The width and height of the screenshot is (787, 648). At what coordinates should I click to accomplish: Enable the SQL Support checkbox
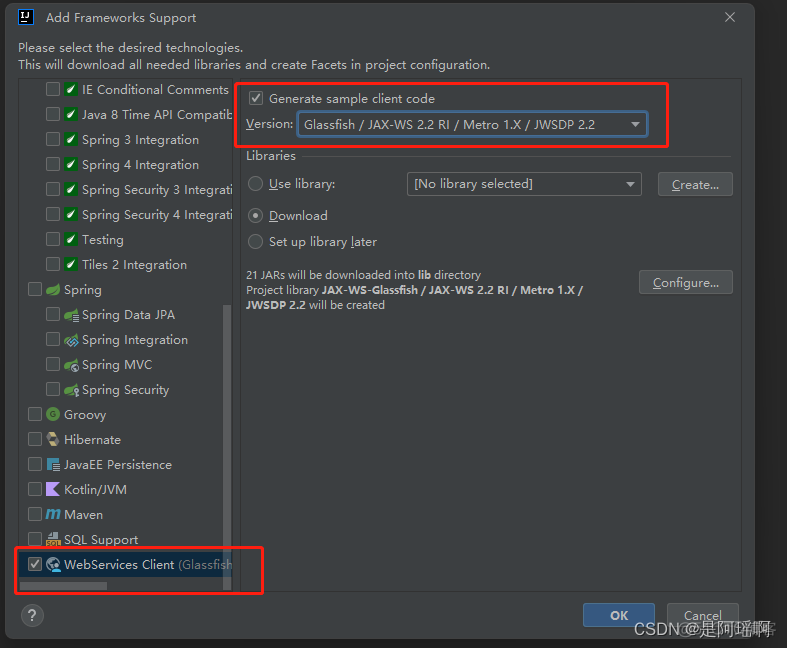click(35, 539)
